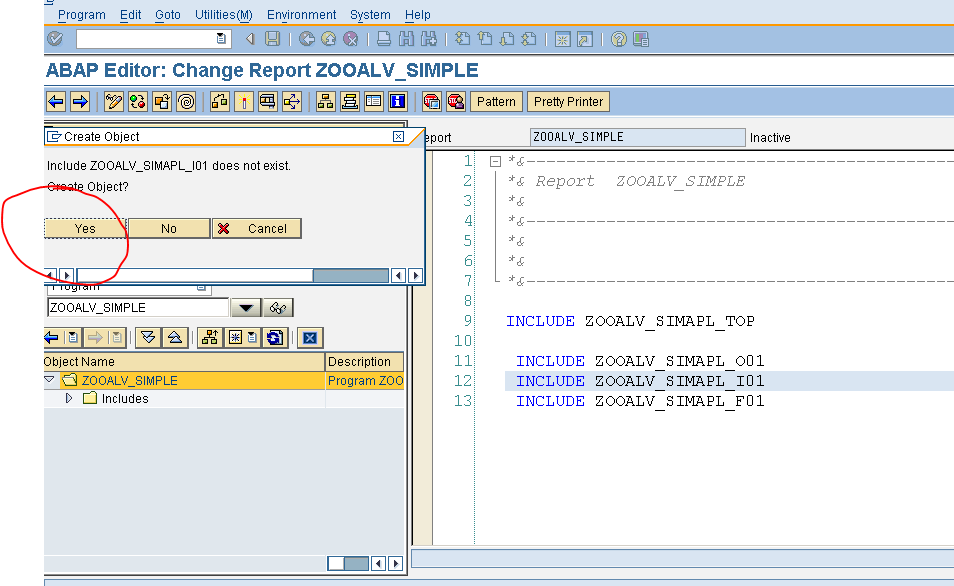The image size is (954, 586).
Task: Click the Pattern button
Action: tap(496, 102)
